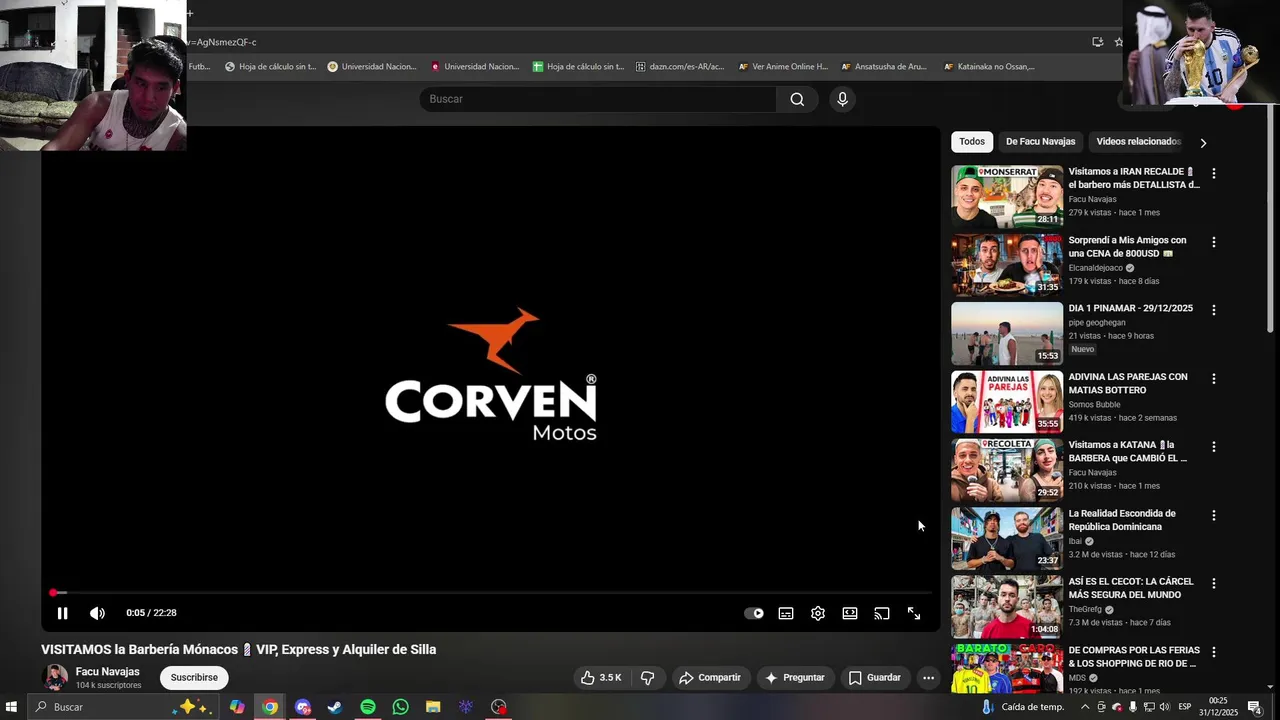Open Facu Navajas channel avatar

coord(55,677)
